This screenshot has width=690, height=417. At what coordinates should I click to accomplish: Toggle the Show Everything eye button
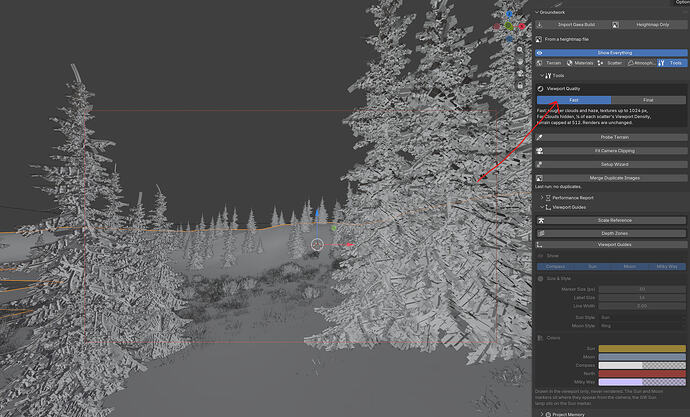click(x=611, y=53)
